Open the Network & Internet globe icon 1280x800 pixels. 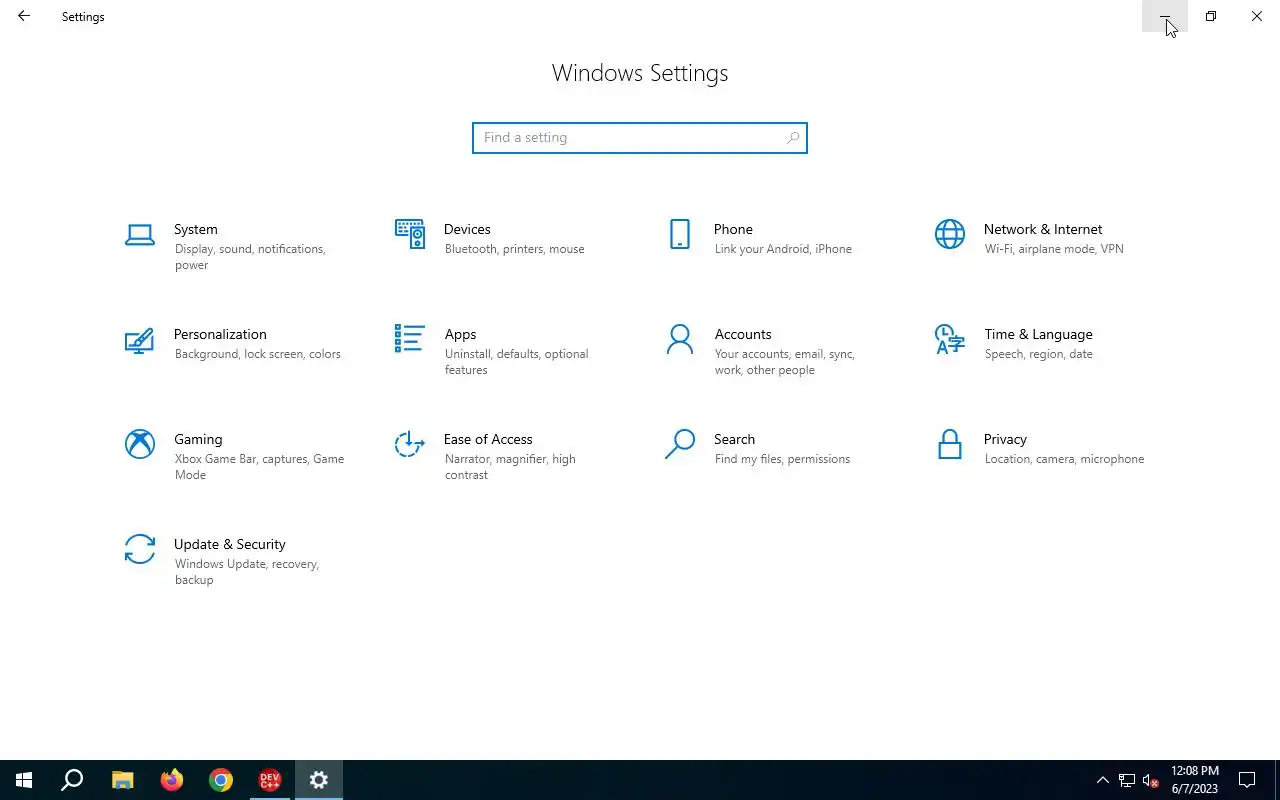tap(950, 235)
